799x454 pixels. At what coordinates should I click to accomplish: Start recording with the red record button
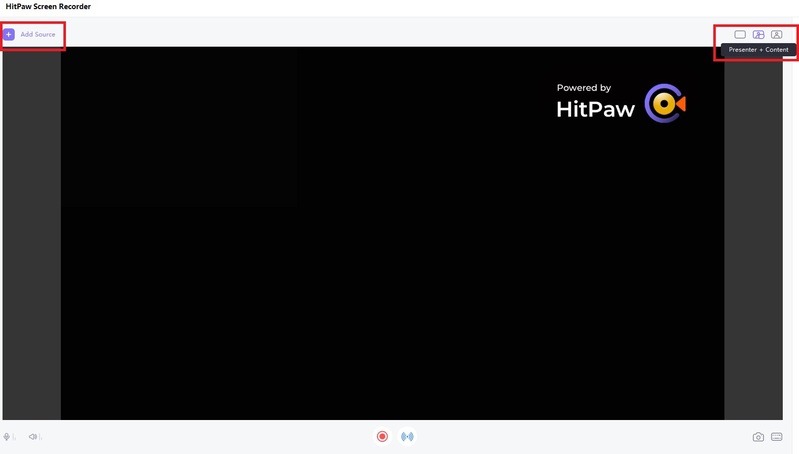tap(382, 436)
